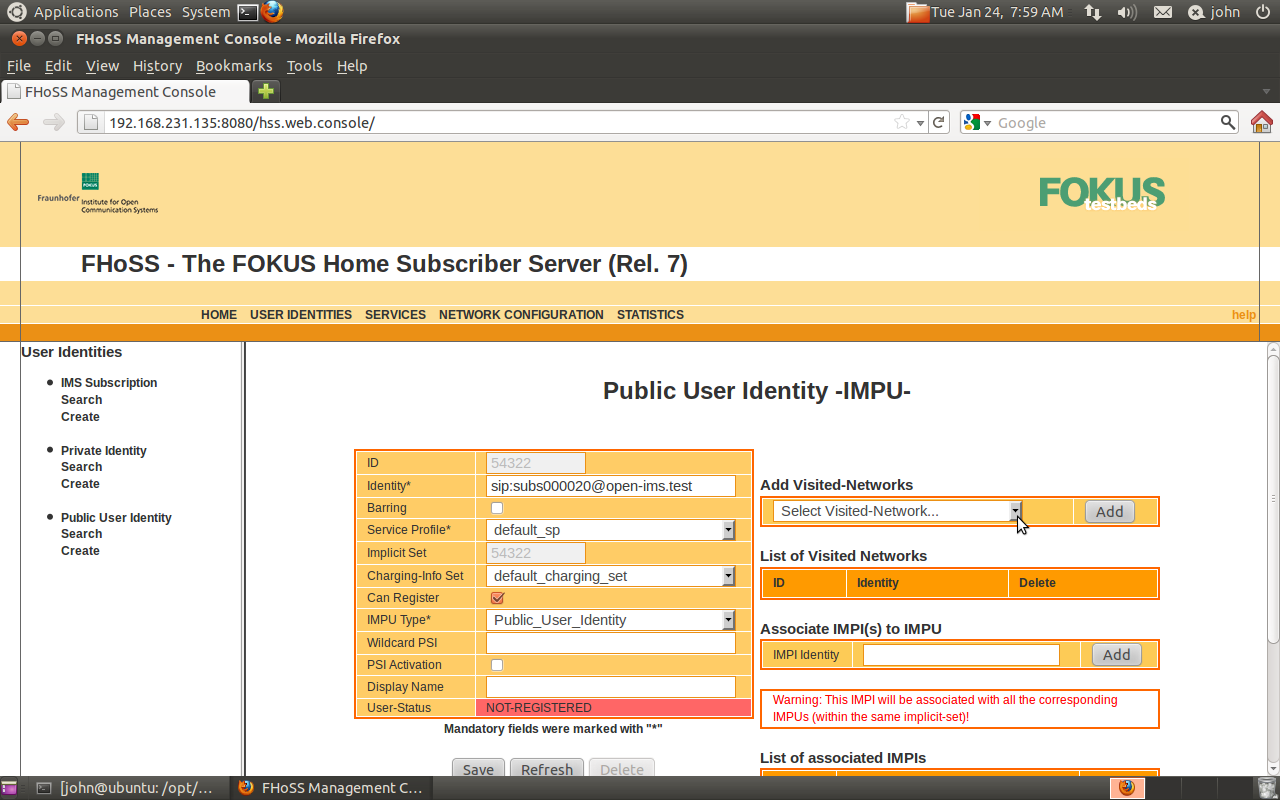The image size is (1280, 800).
Task: Open URL history dropdown arrow
Action: pos(921,123)
